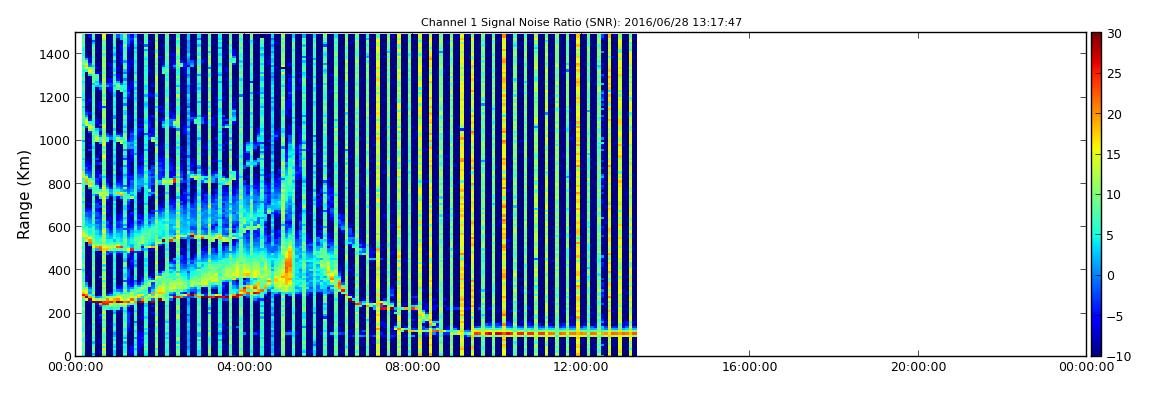Click the colorbar value −5 label

tap(1113, 316)
